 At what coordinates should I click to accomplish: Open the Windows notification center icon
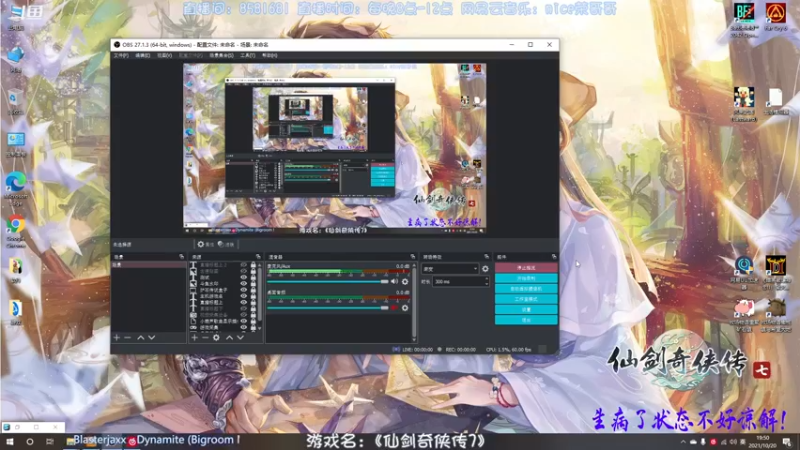787,442
